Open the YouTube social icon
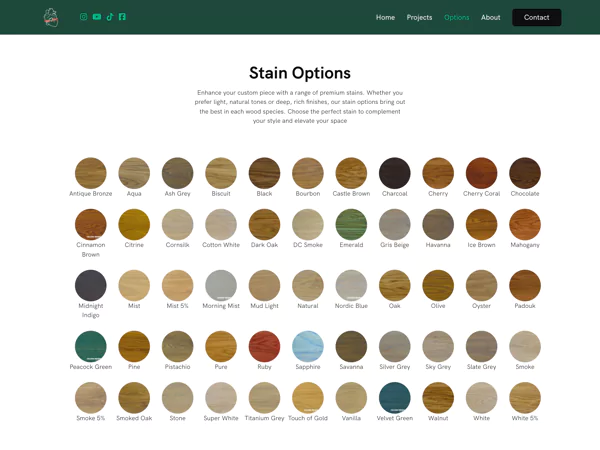 click(x=97, y=17)
